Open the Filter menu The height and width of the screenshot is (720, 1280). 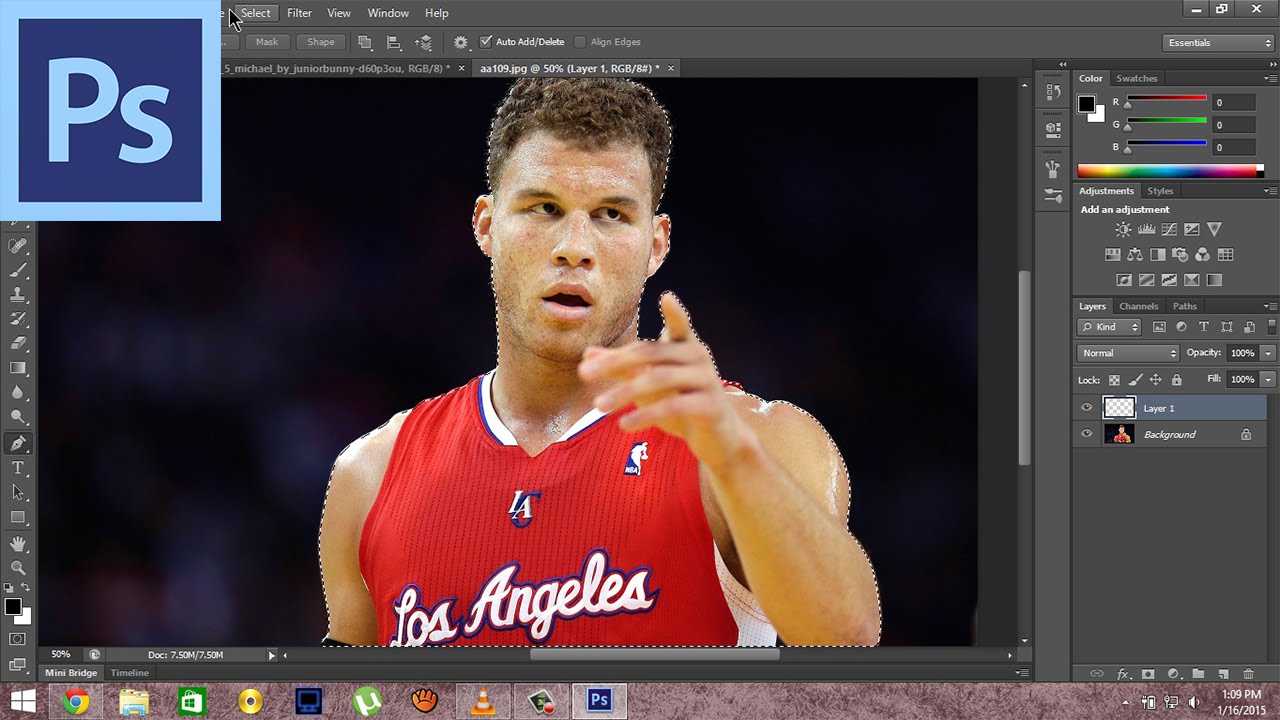299,13
